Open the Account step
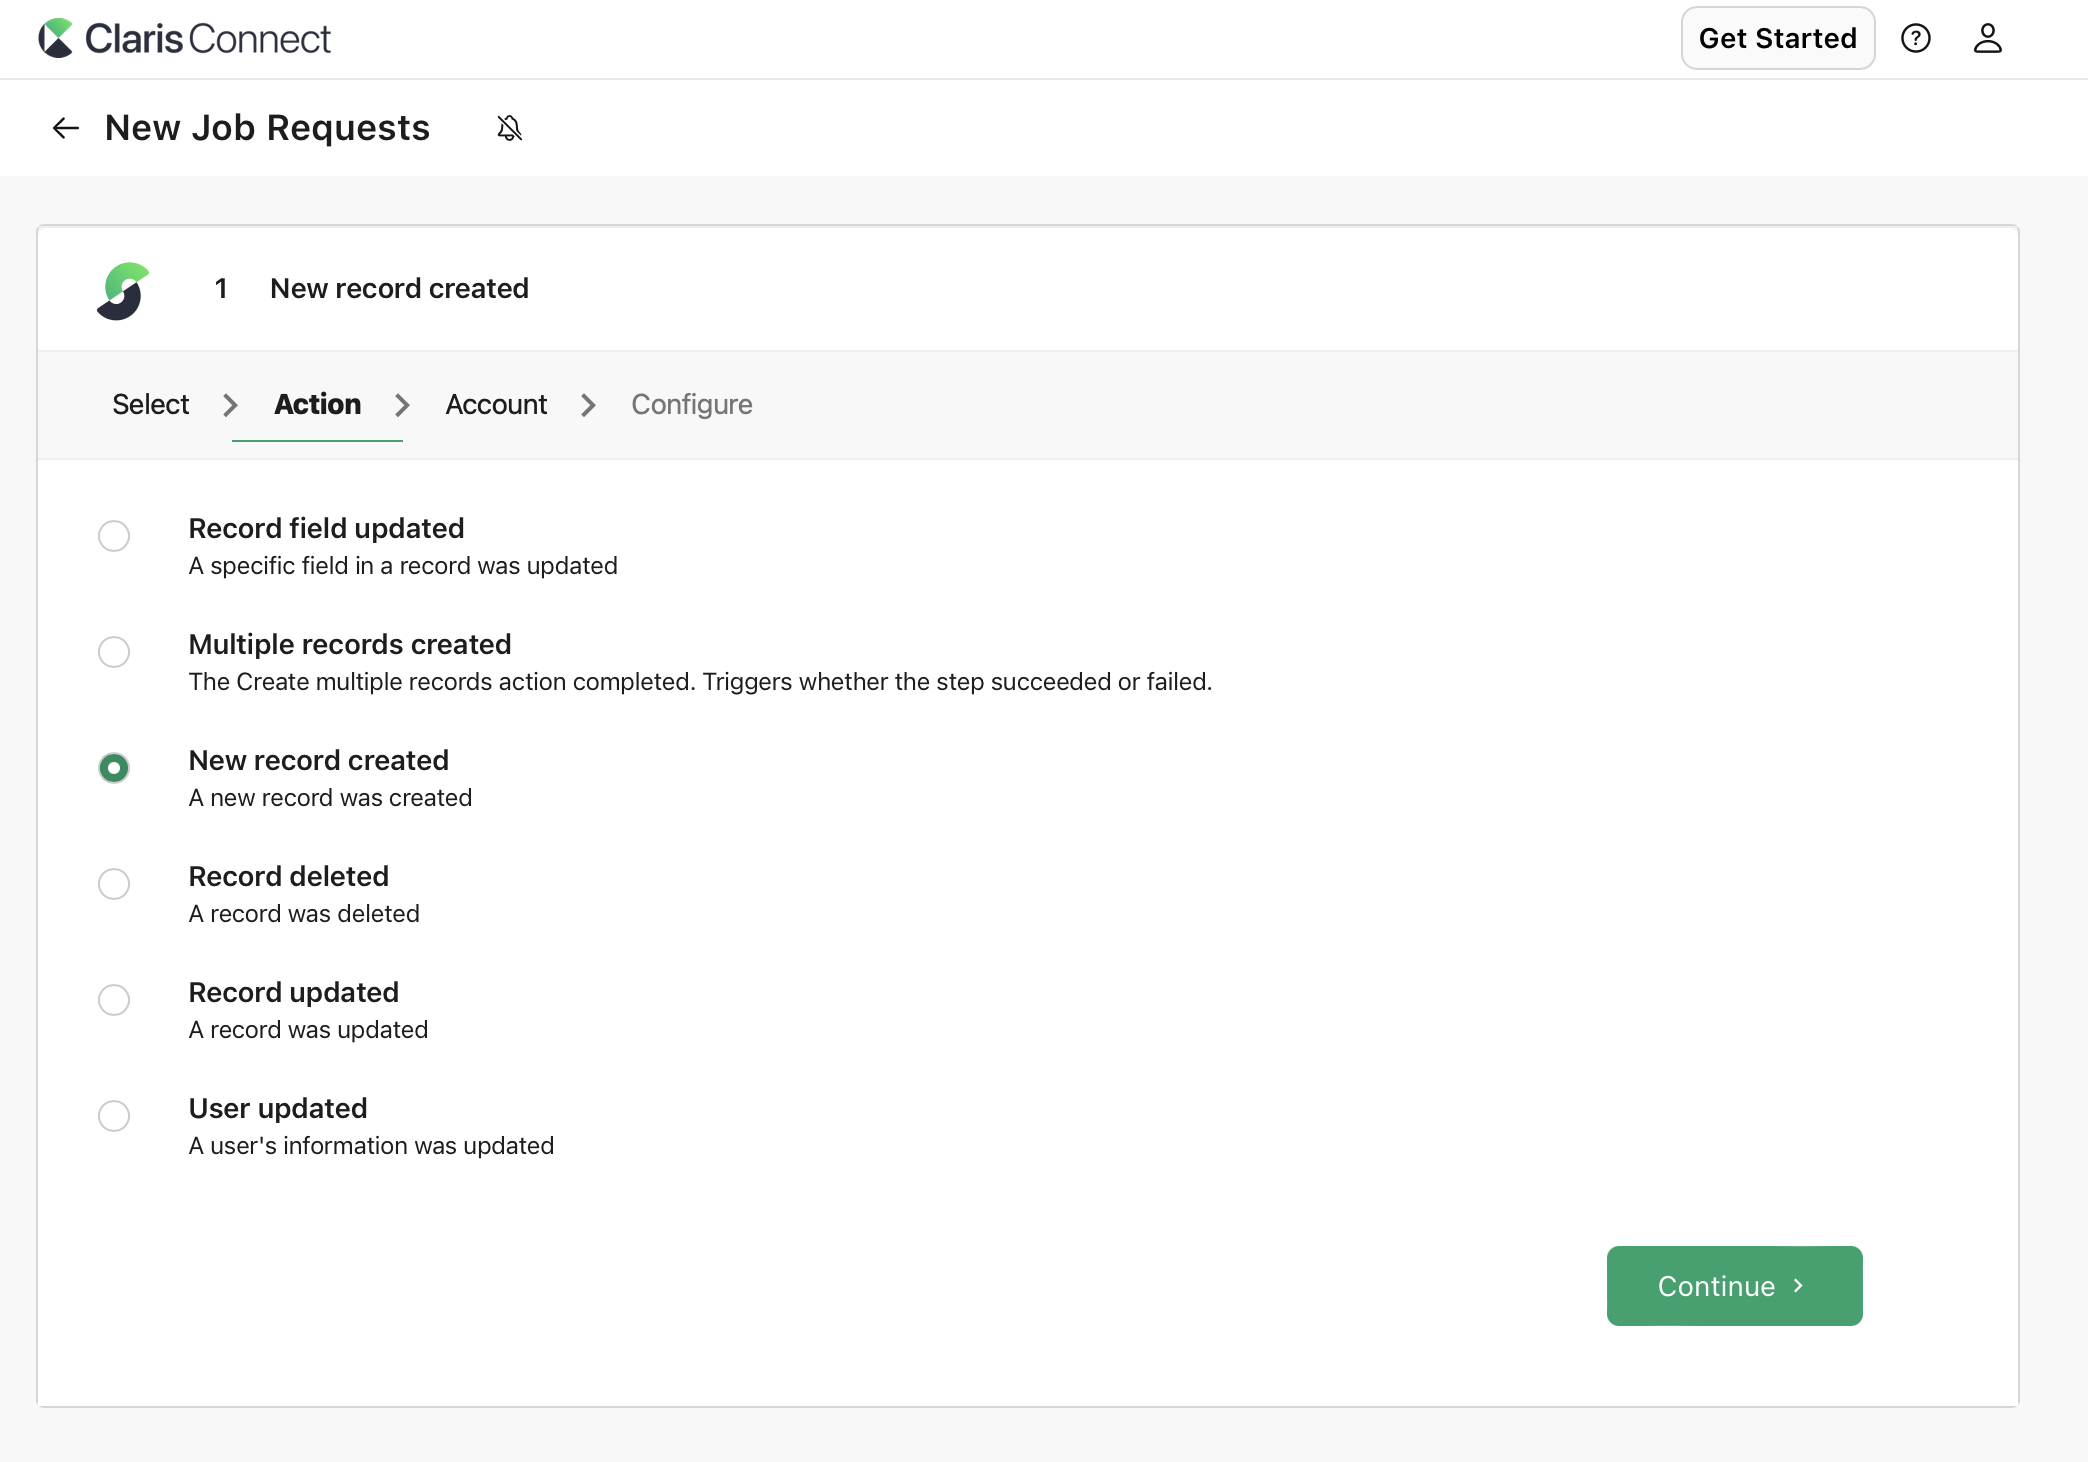This screenshot has height=1462, width=2088. pos(496,404)
